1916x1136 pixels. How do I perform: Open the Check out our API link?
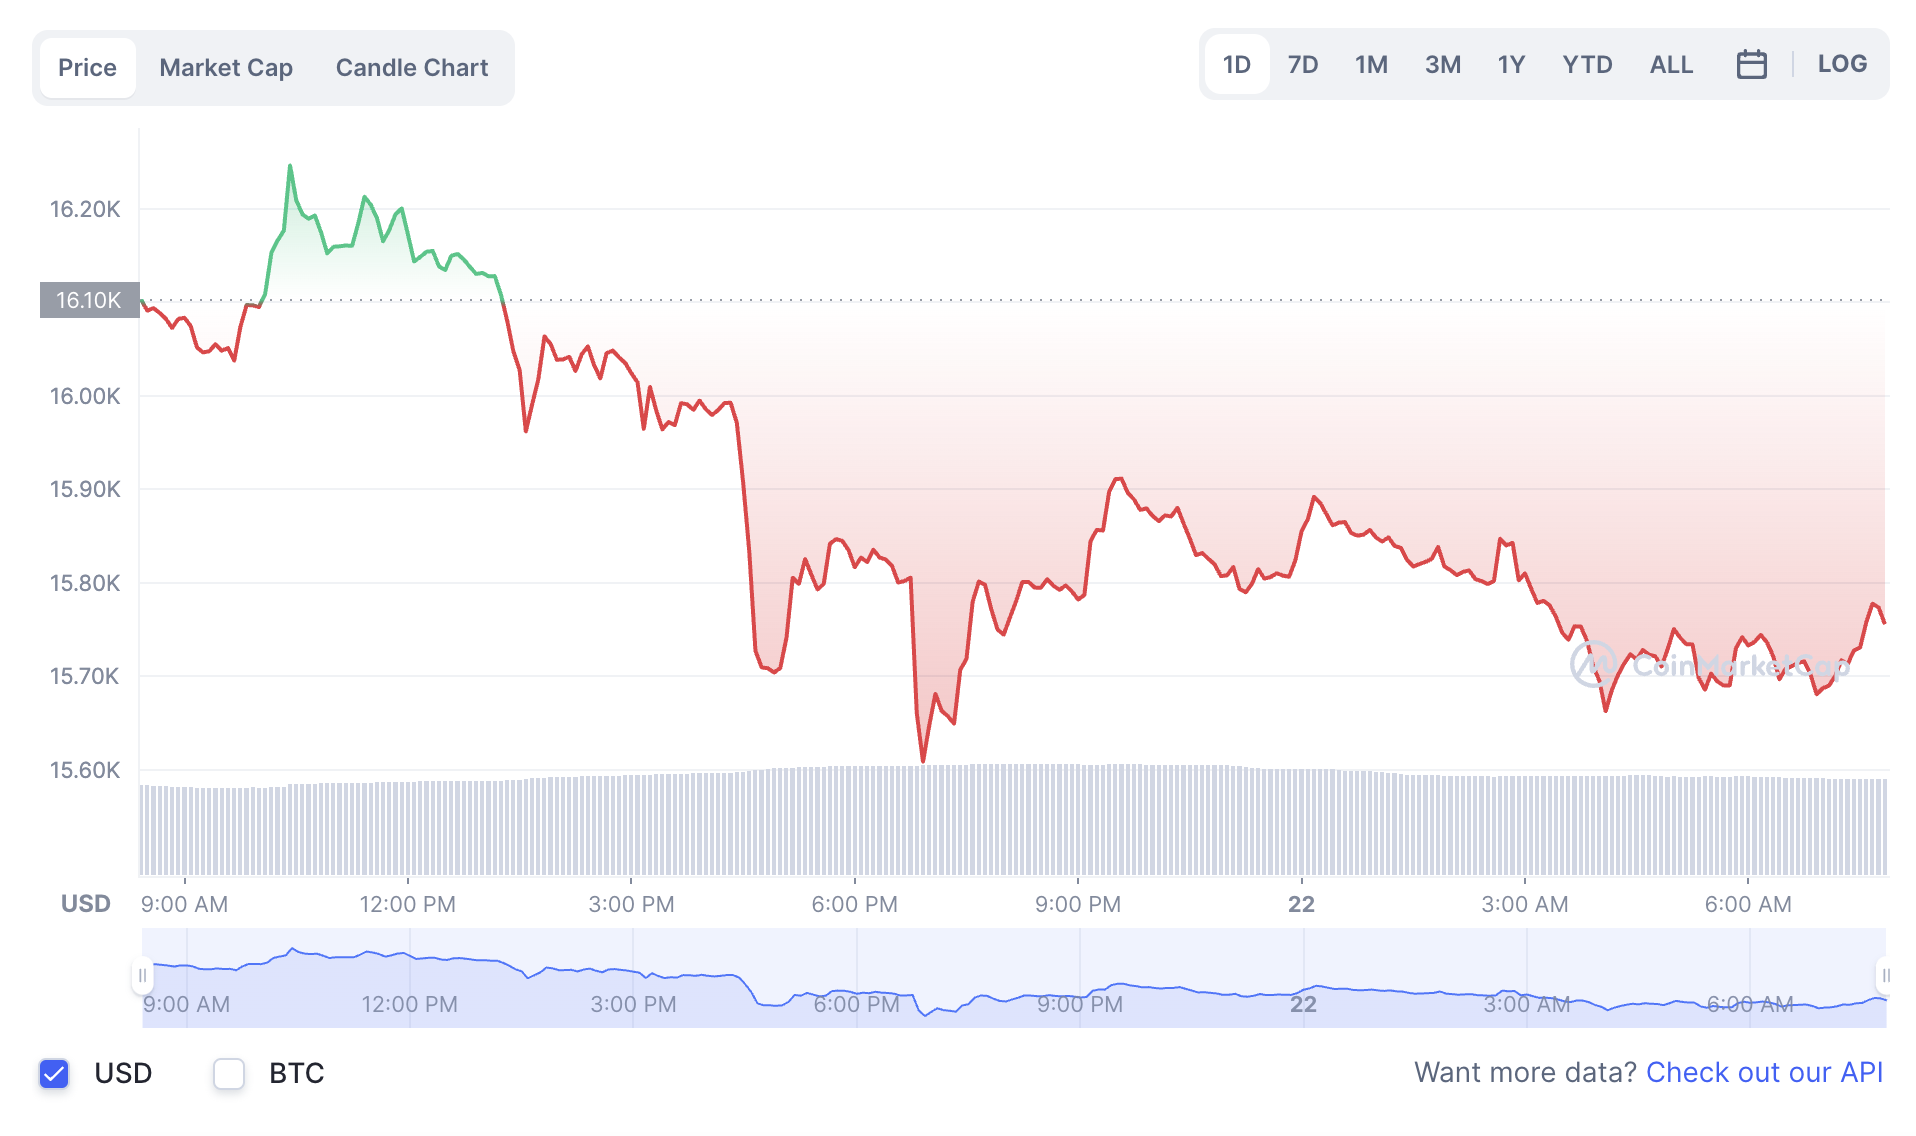(1763, 1072)
